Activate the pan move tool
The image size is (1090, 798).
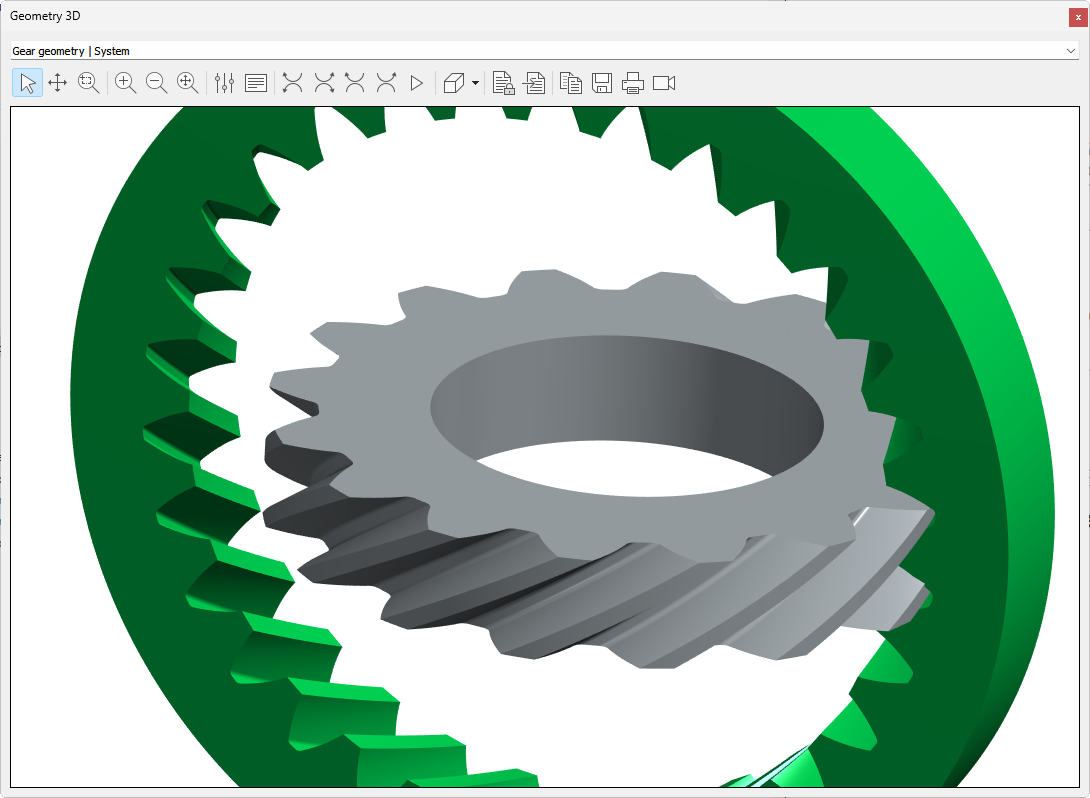[58, 83]
